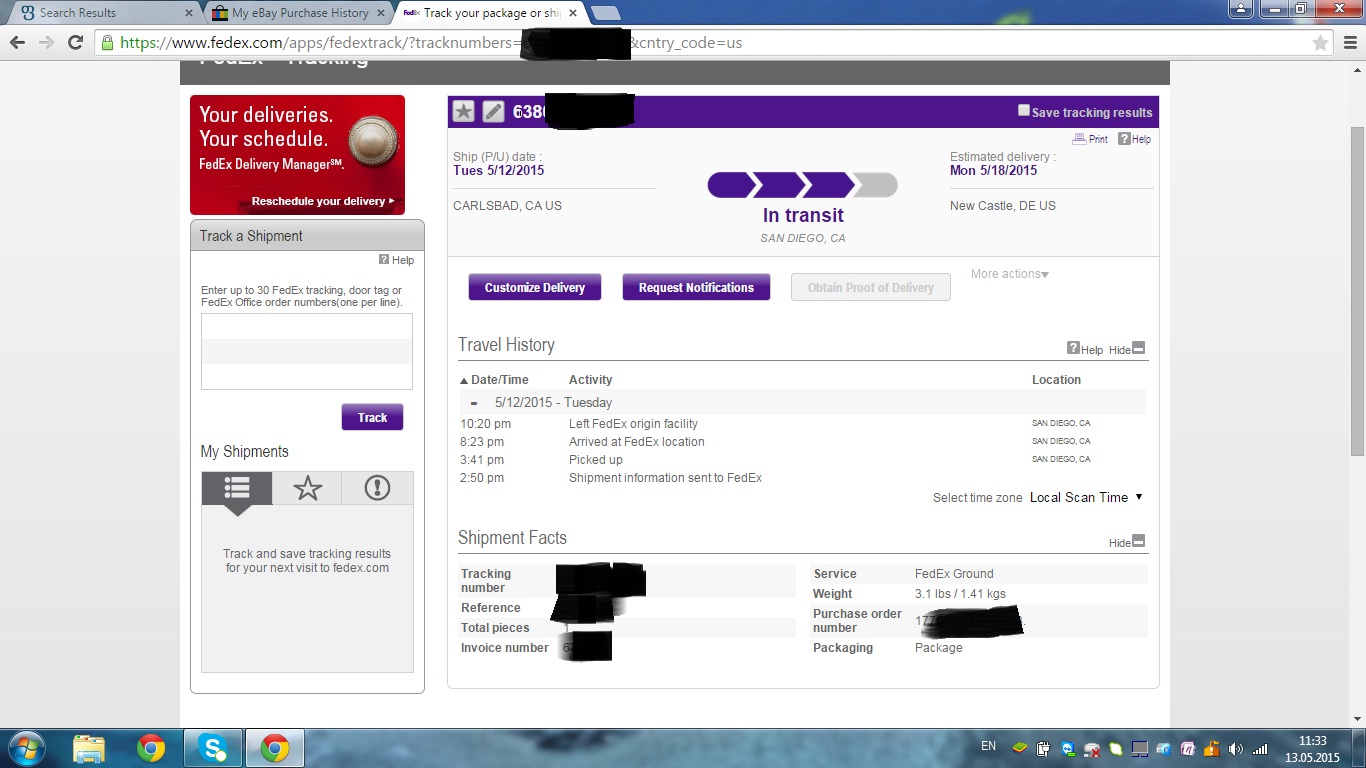Viewport: 1366px width, 768px height.
Task: Click the purple Track button
Action: click(x=372, y=417)
